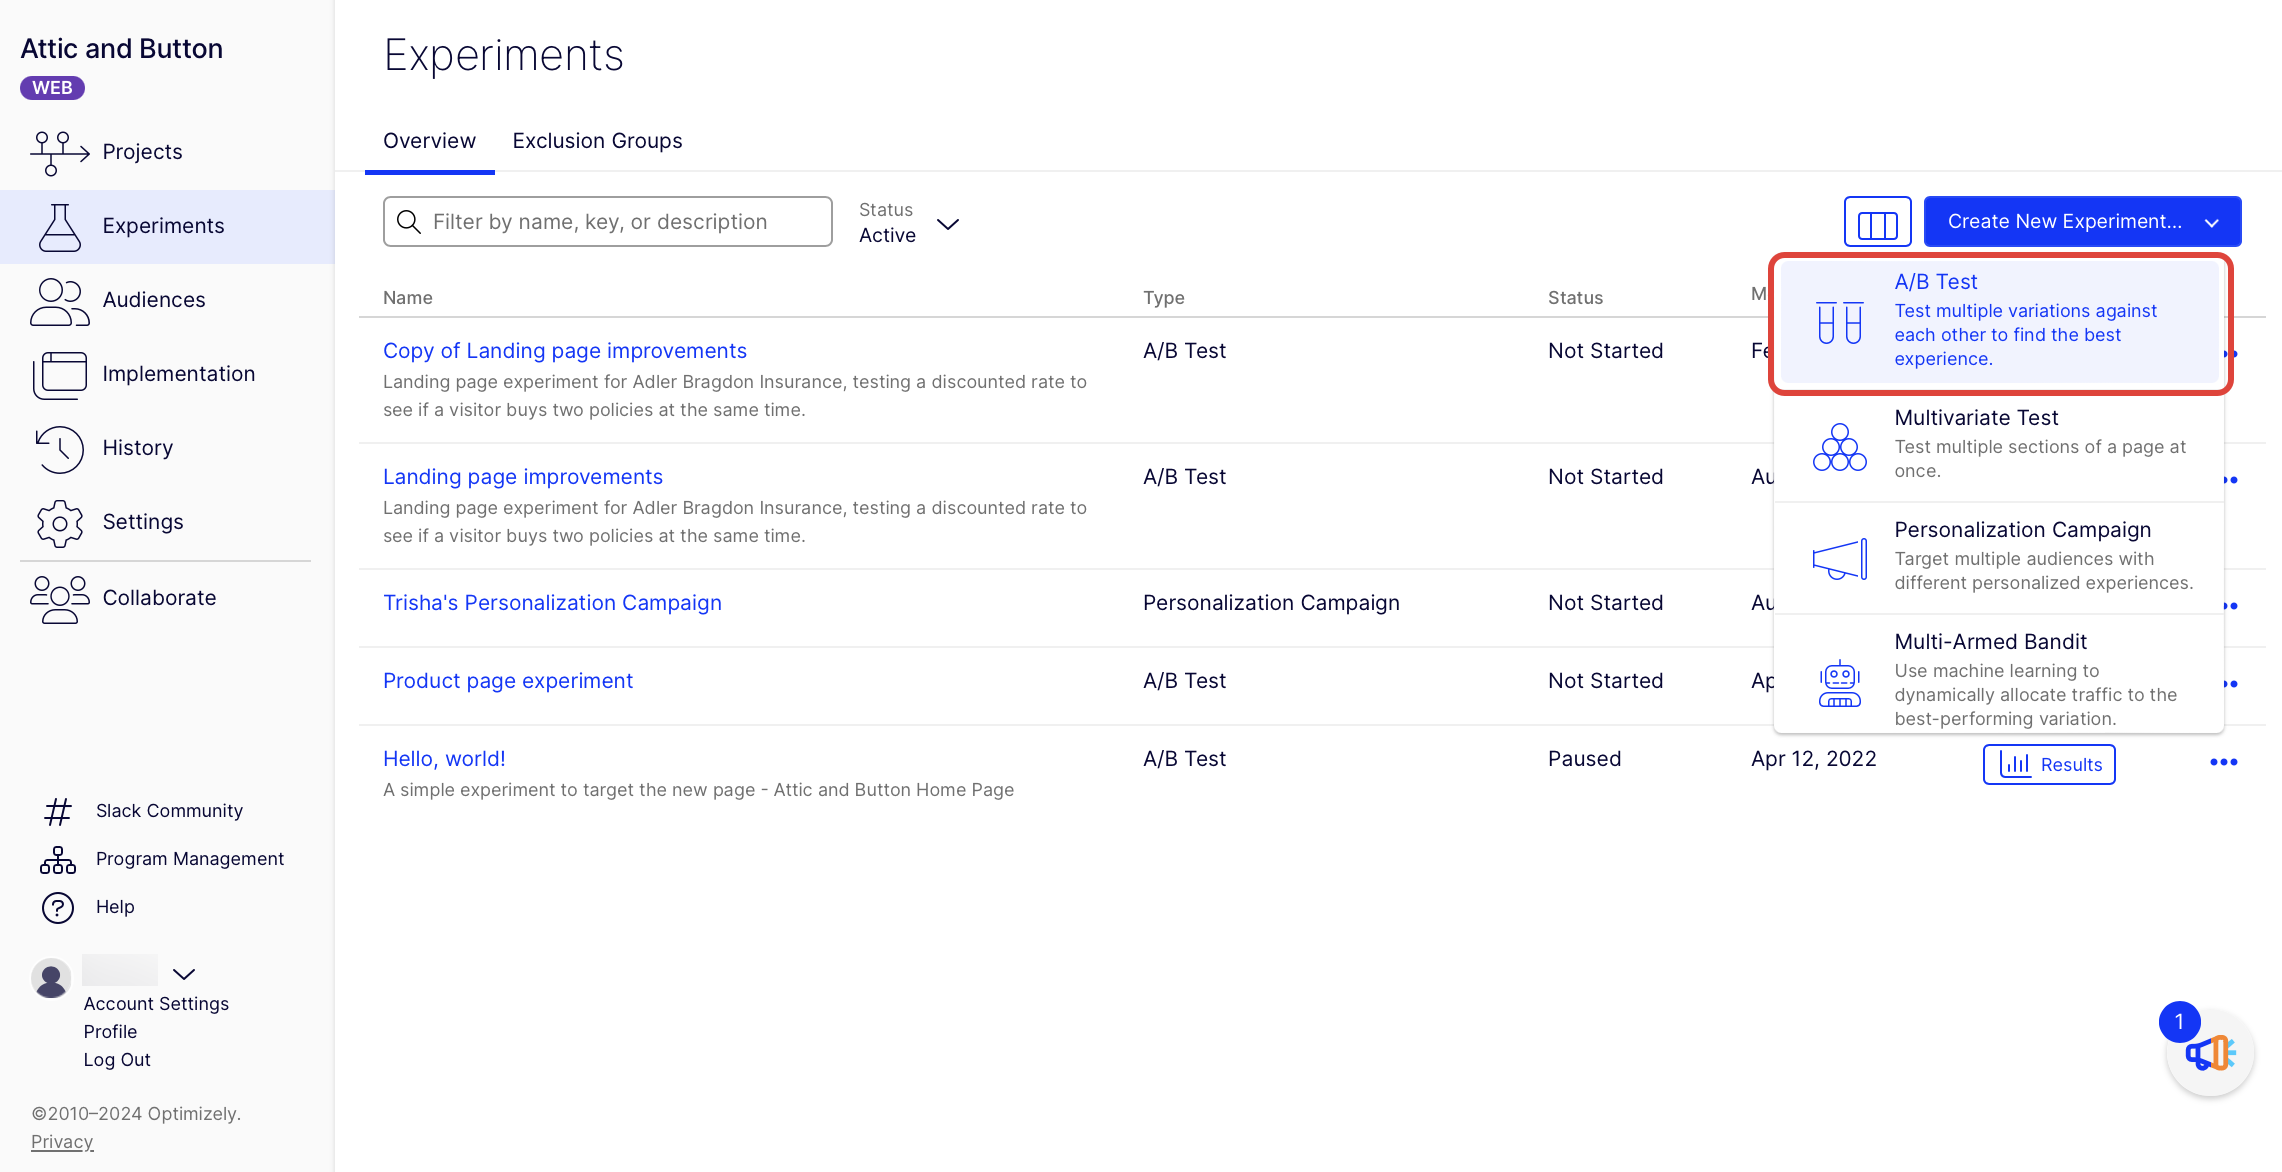Join the Slack Community via hash icon
This screenshot has width=2282, height=1172.
coord(57,811)
